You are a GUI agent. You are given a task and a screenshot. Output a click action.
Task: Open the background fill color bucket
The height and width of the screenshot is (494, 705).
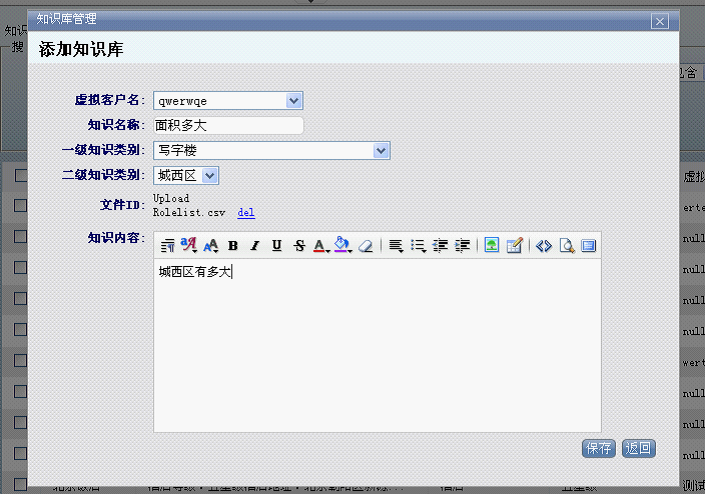[343, 245]
